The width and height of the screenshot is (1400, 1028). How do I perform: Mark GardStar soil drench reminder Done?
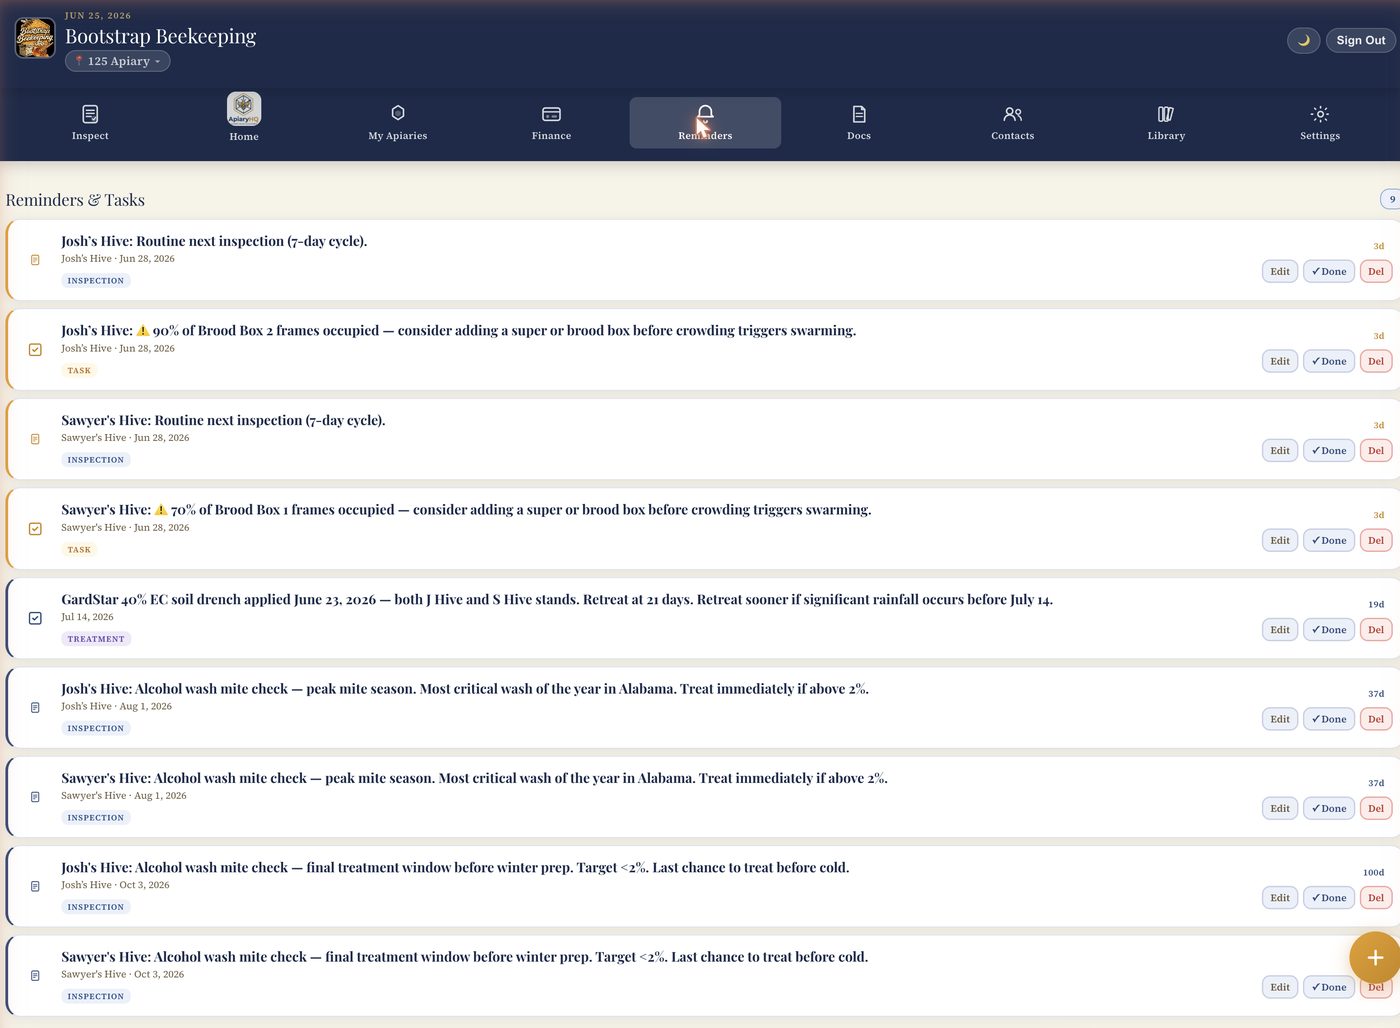(1329, 629)
